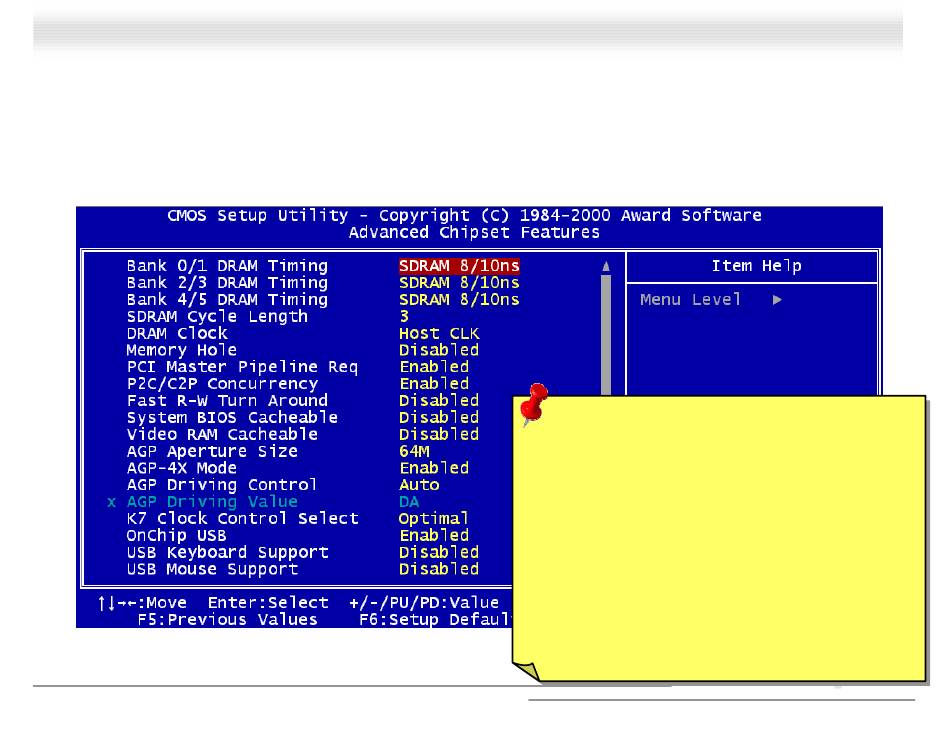Select the K7 Clock Control Select option
Image resolution: width=950 pixels, height=735 pixels.
click(242, 519)
